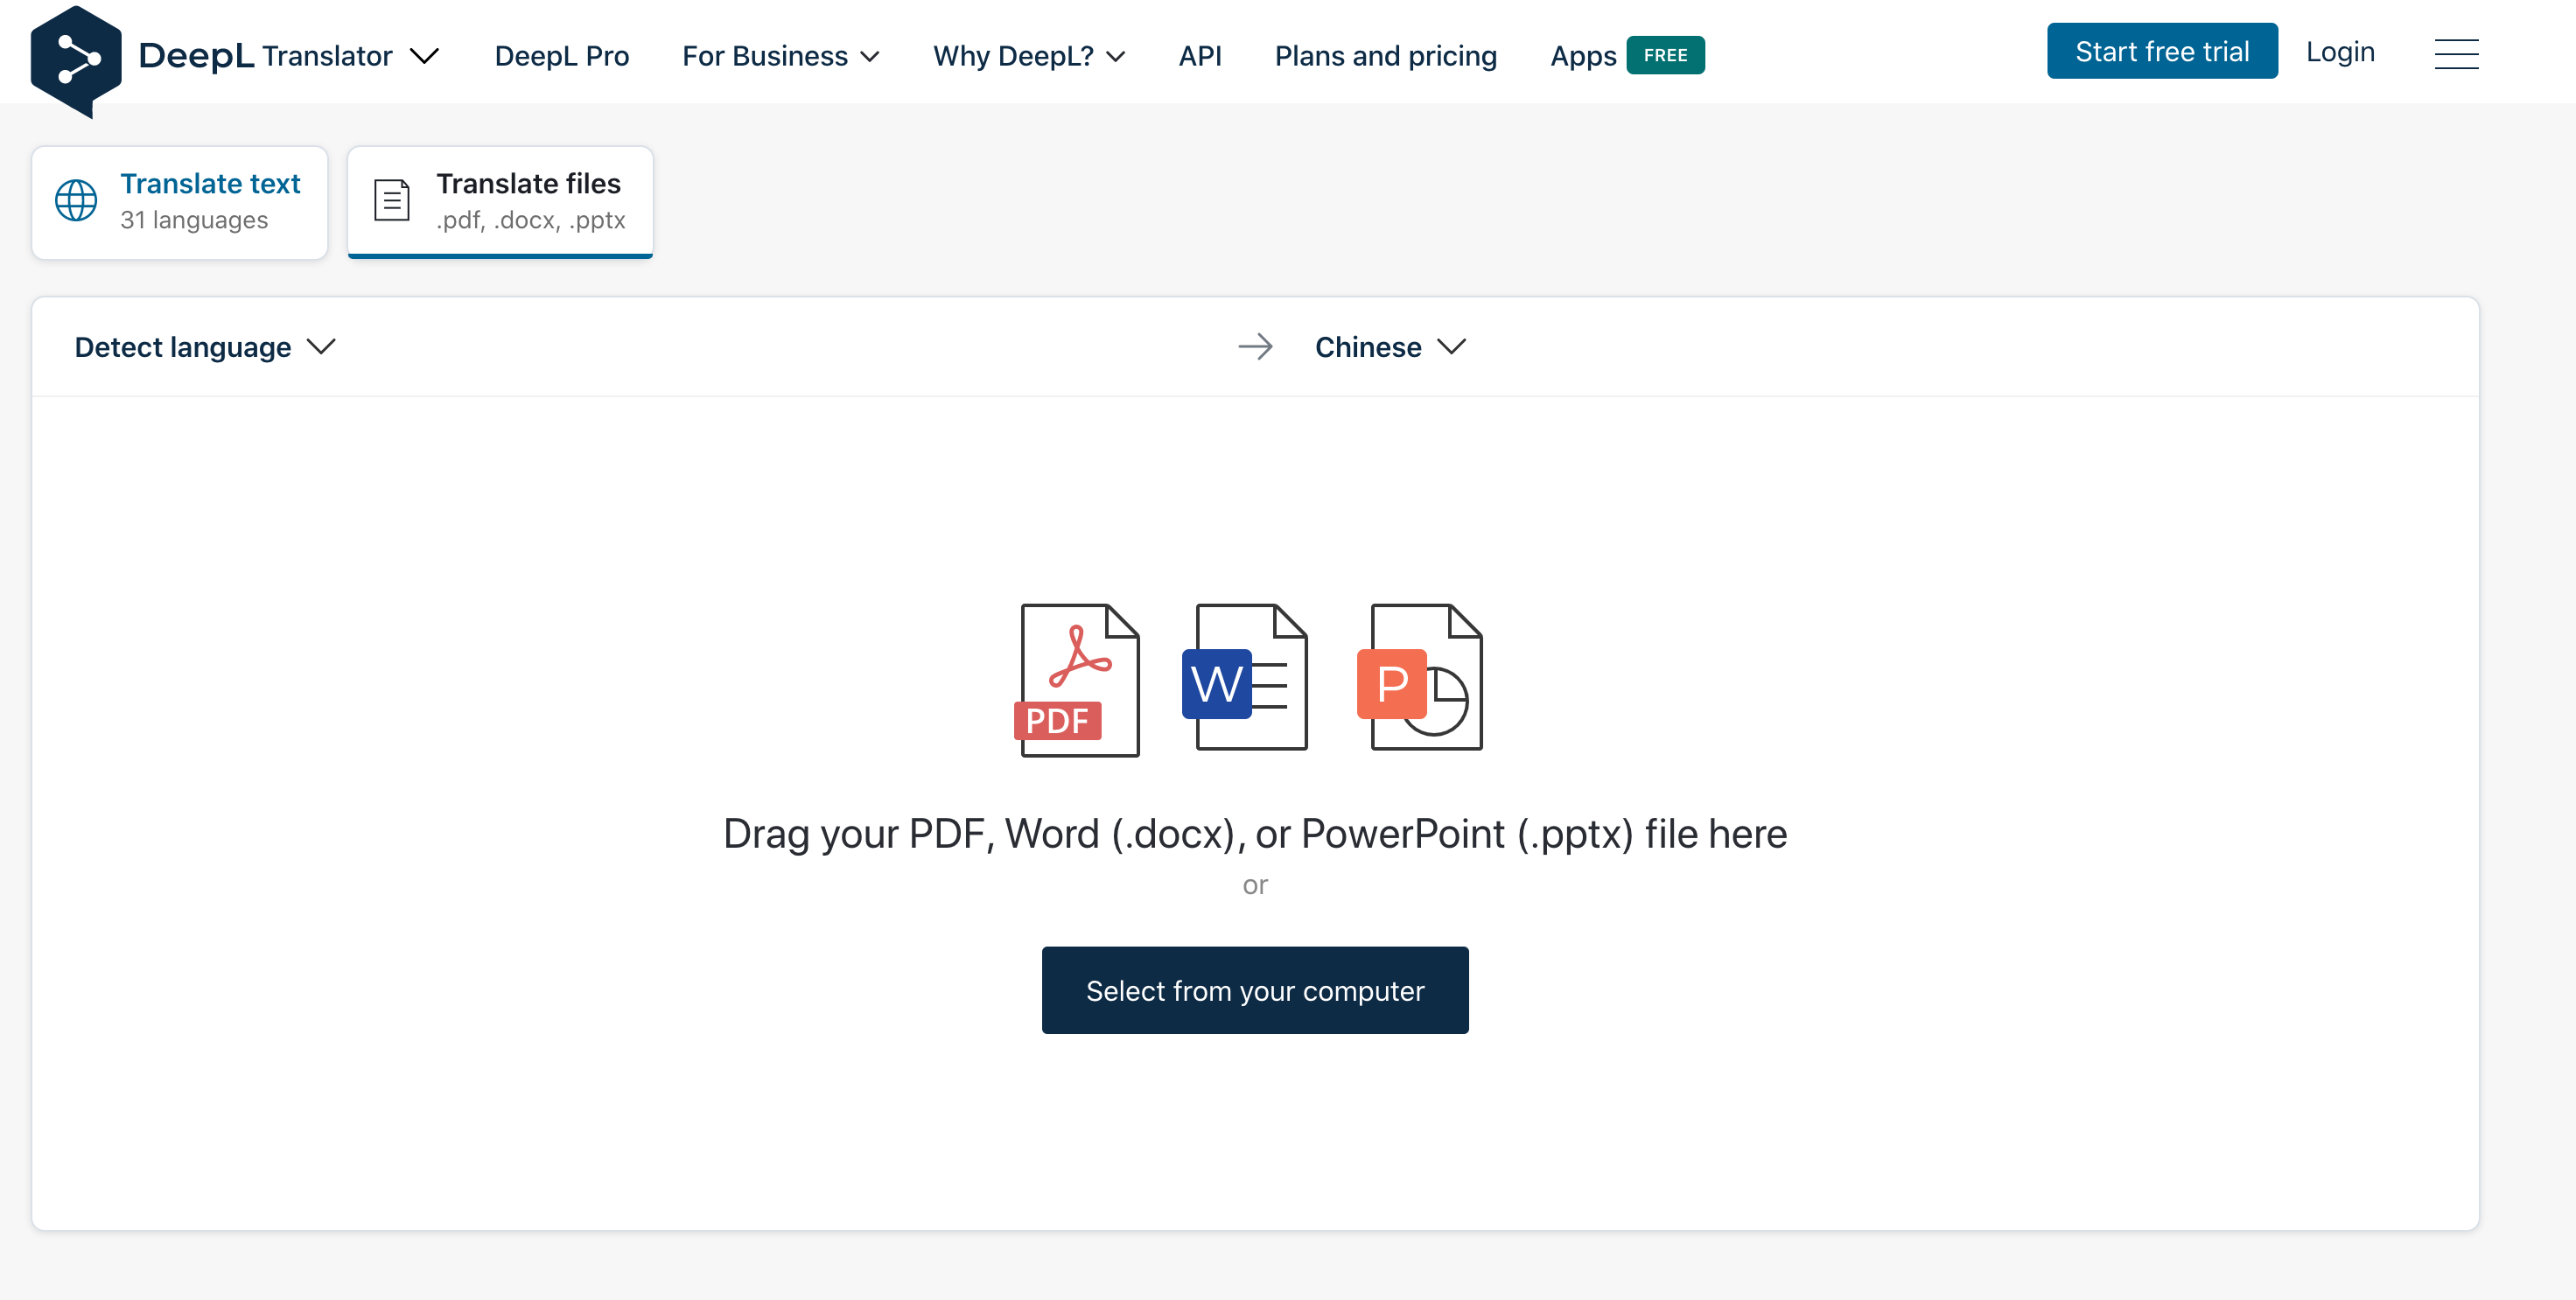Open the Chinese target language dropdown

[x=1390, y=347]
